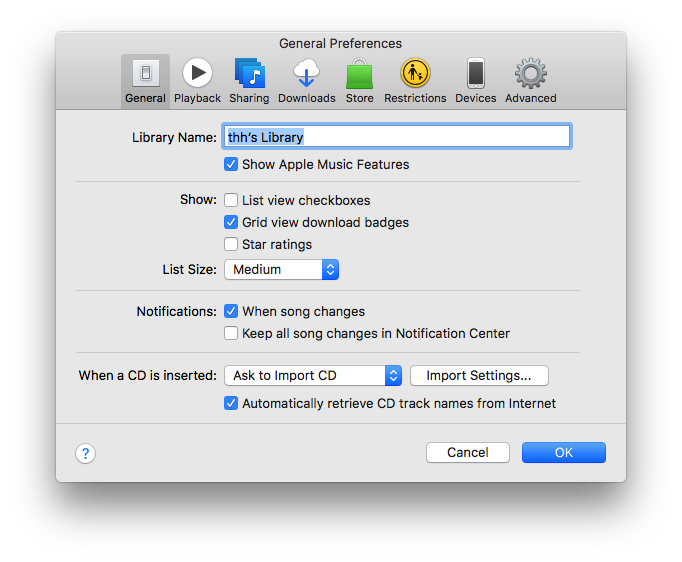Click the help question mark button
This screenshot has height=562, width=682.
[x=85, y=454]
